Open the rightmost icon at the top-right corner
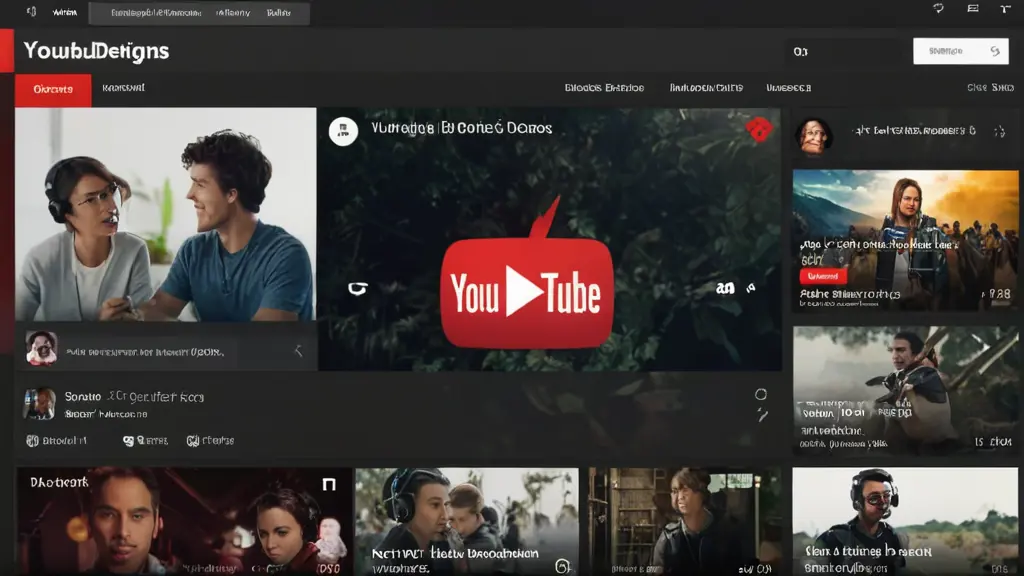The height and width of the screenshot is (576, 1024). (1004, 9)
